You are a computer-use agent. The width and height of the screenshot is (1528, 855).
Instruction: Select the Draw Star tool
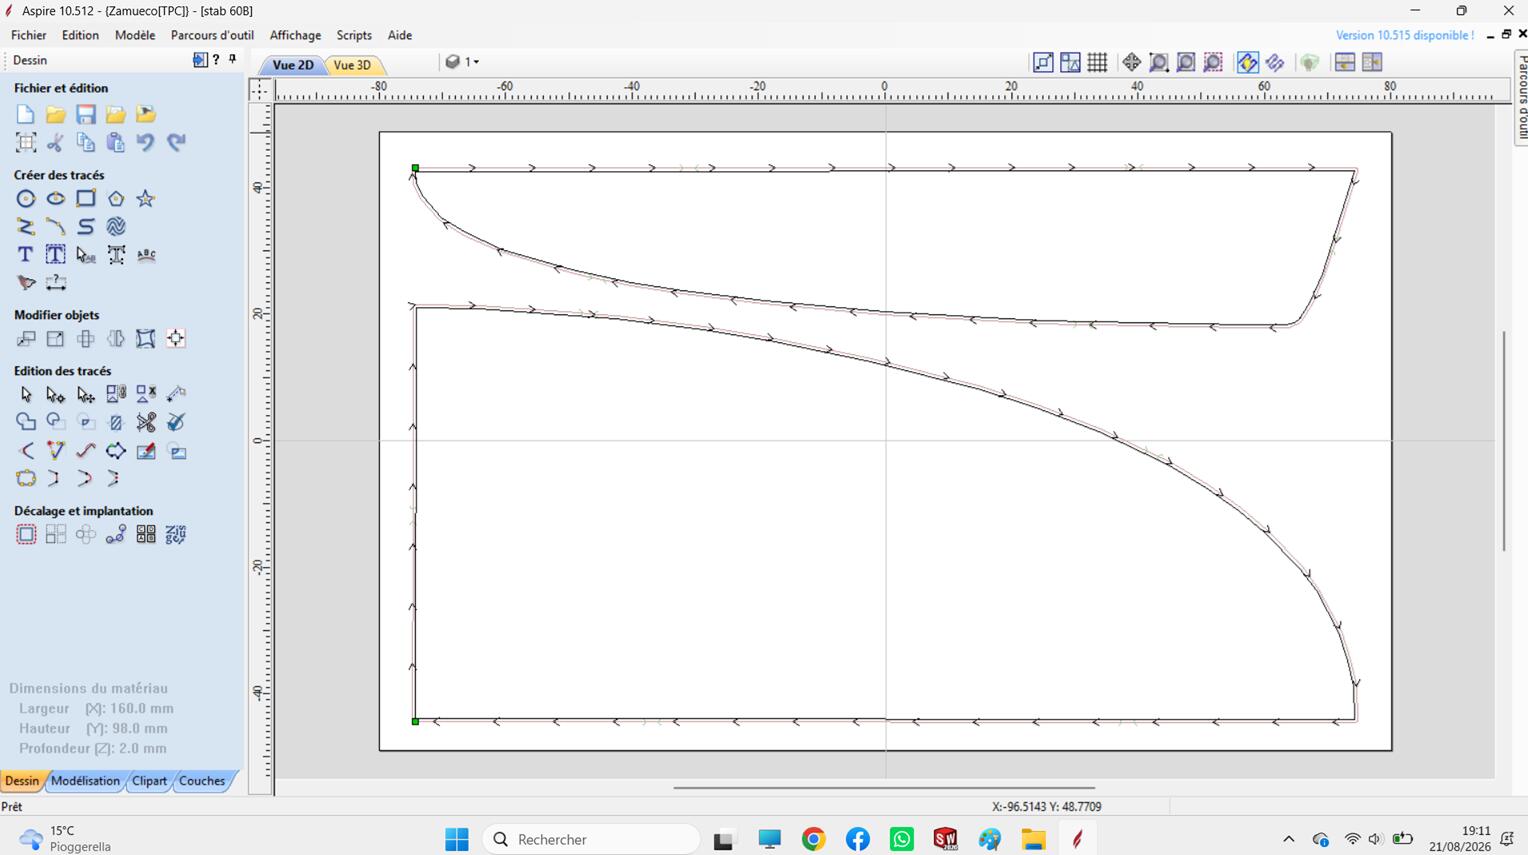(146, 199)
